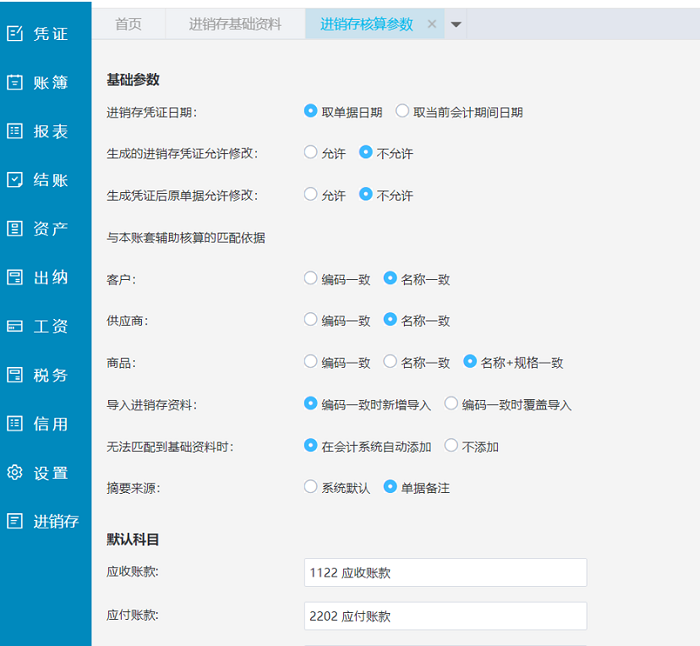This screenshot has height=646, width=700.
Task: Click the 设置 settings gear icon
Action: click(15, 473)
